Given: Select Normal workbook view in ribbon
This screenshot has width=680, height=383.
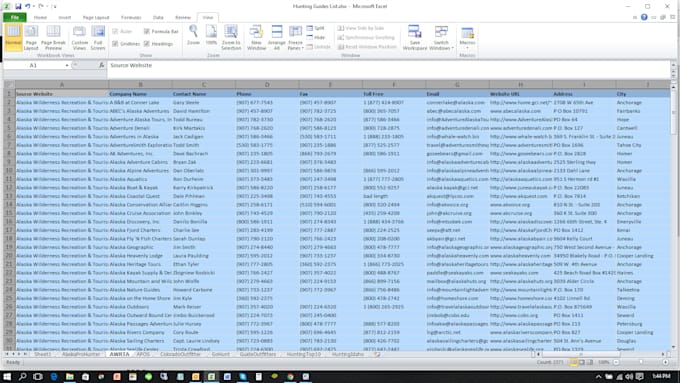Looking at the screenshot, I should pyautogui.click(x=13, y=38).
